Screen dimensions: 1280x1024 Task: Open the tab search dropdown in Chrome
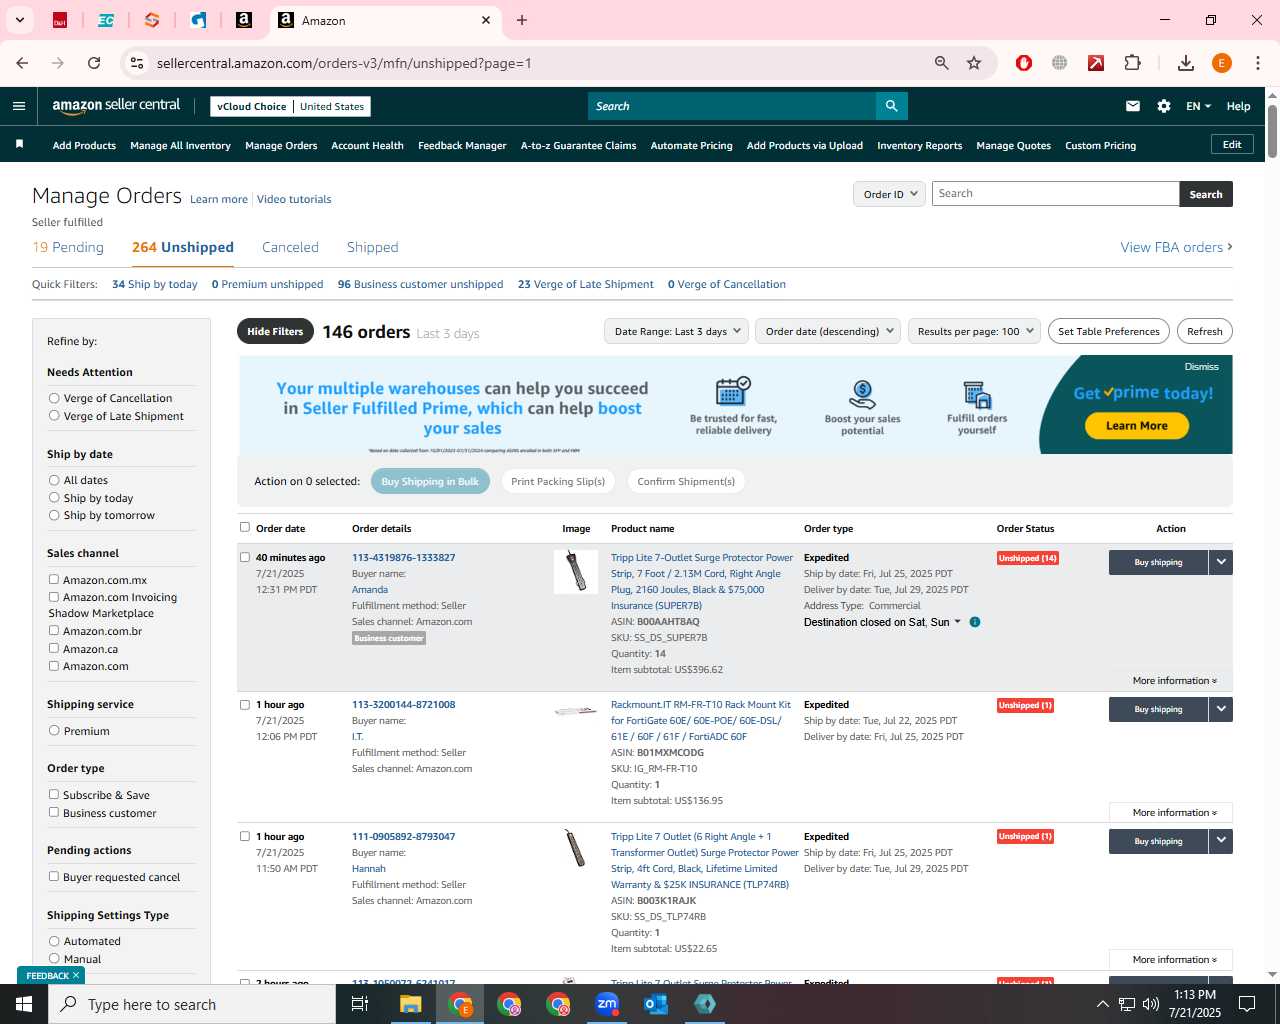(19, 19)
